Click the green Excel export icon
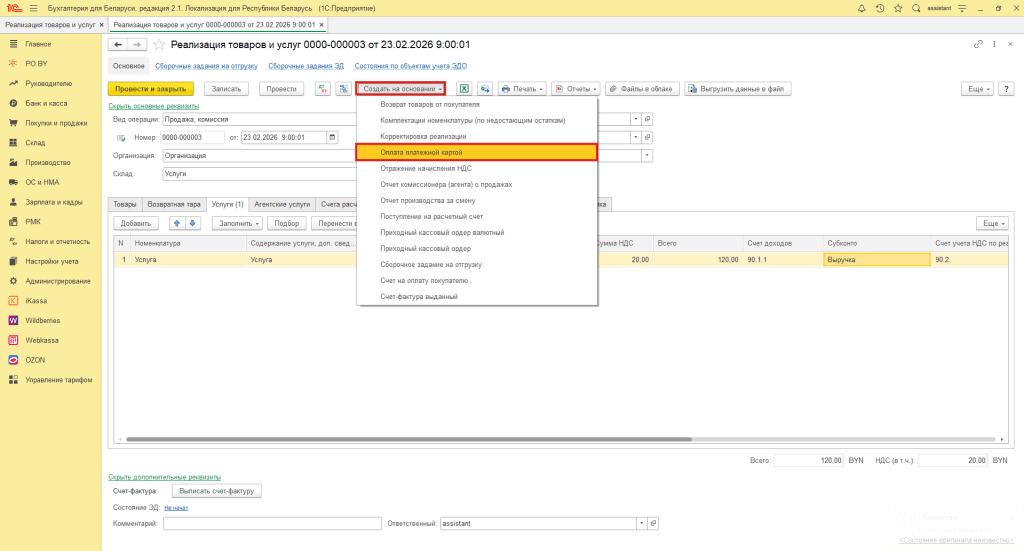Image resolution: width=1024 pixels, height=551 pixels. pyautogui.click(x=464, y=89)
